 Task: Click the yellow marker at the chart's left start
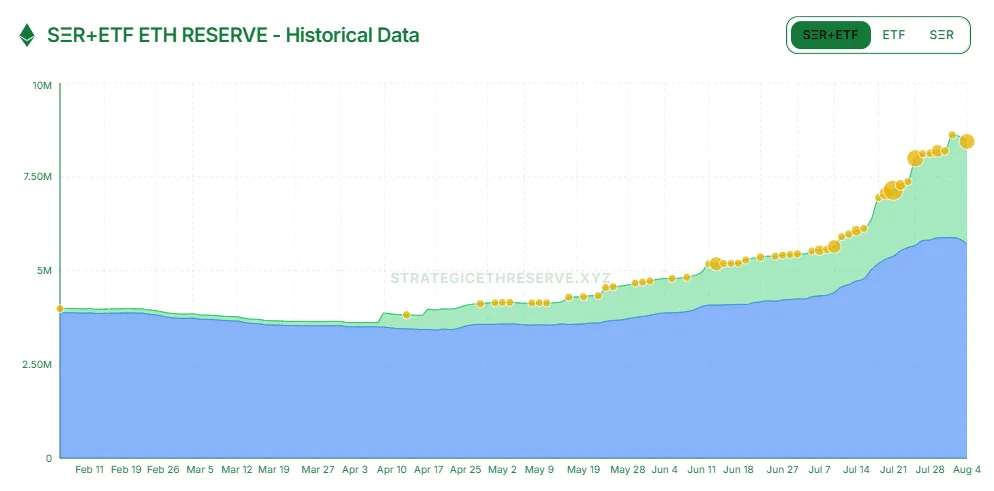point(60,309)
